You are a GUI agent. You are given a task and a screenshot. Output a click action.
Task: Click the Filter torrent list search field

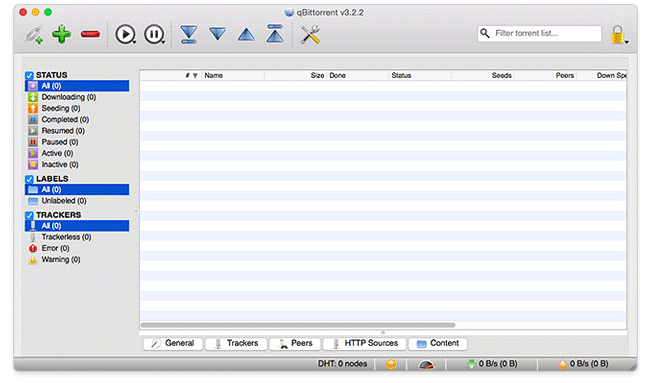tap(539, 33)
